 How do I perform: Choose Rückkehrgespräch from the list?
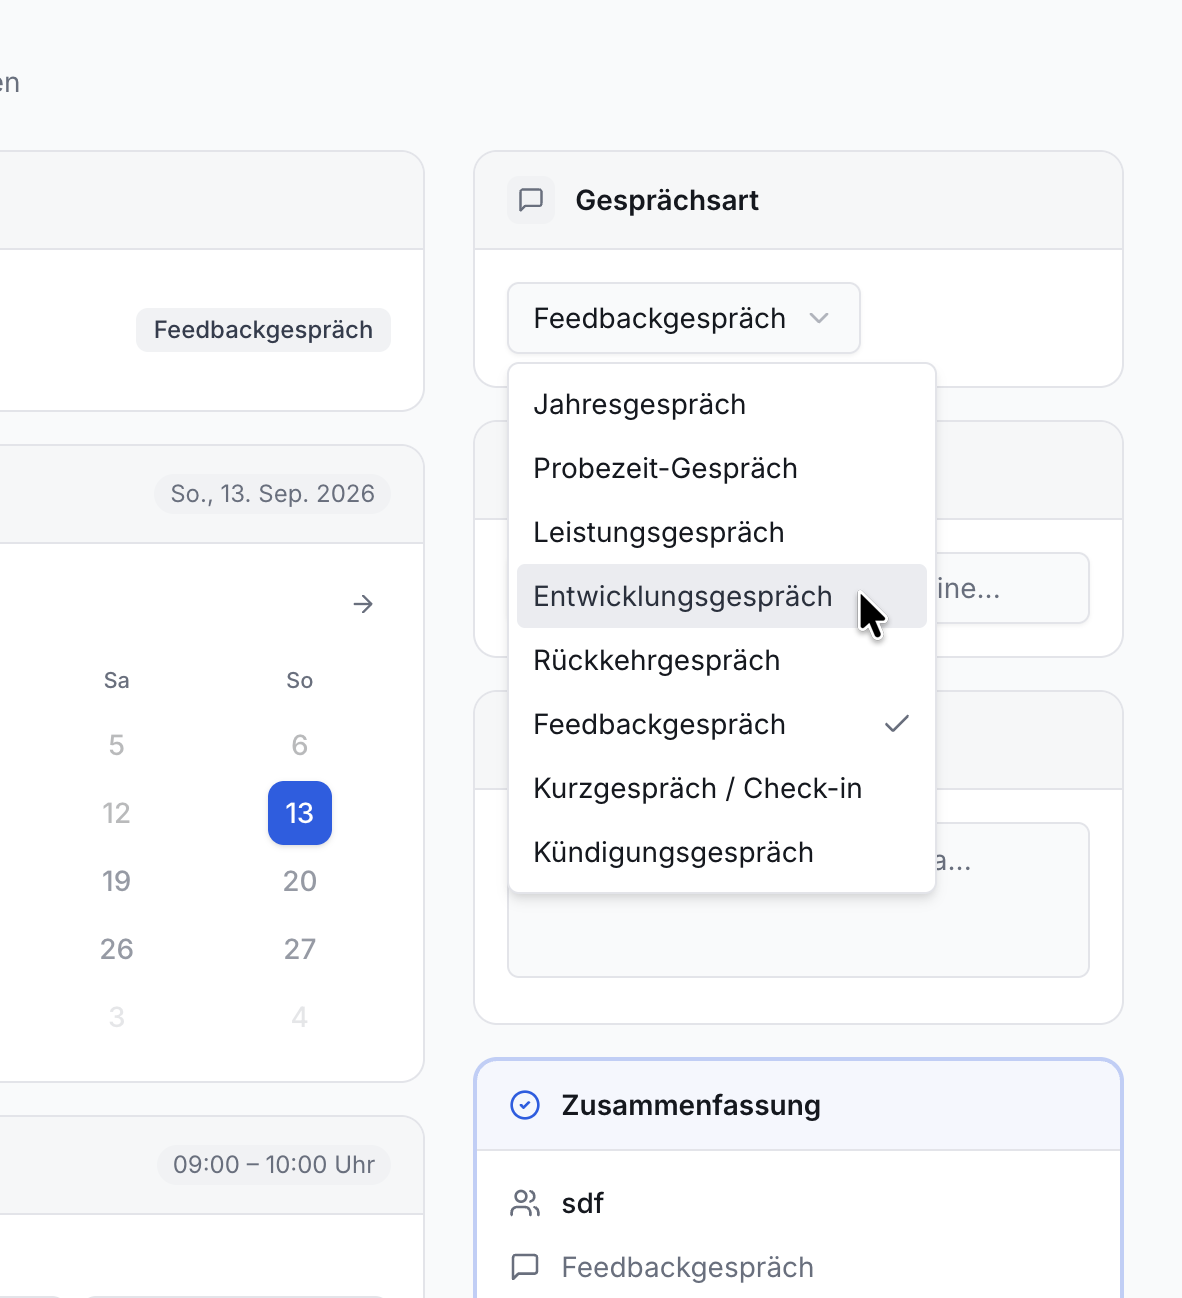(x=722, y=660)
